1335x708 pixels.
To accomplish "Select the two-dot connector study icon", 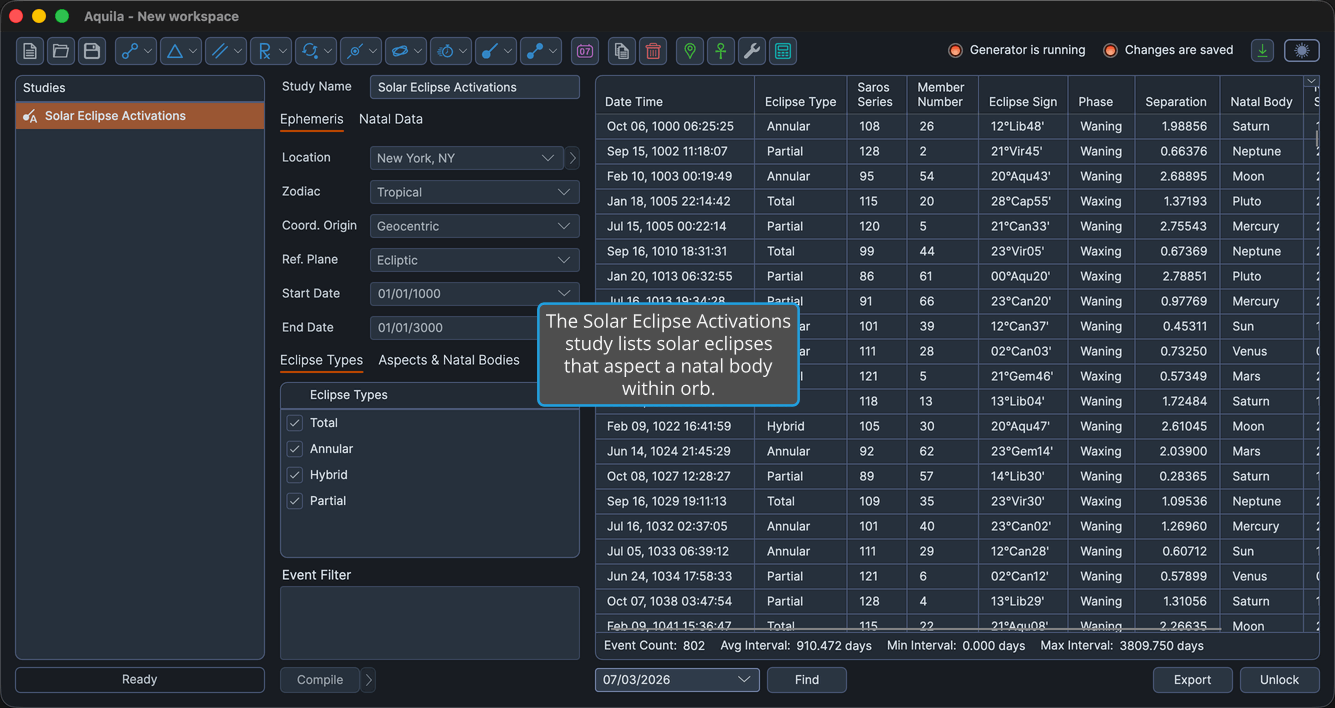I will point(535,51).
